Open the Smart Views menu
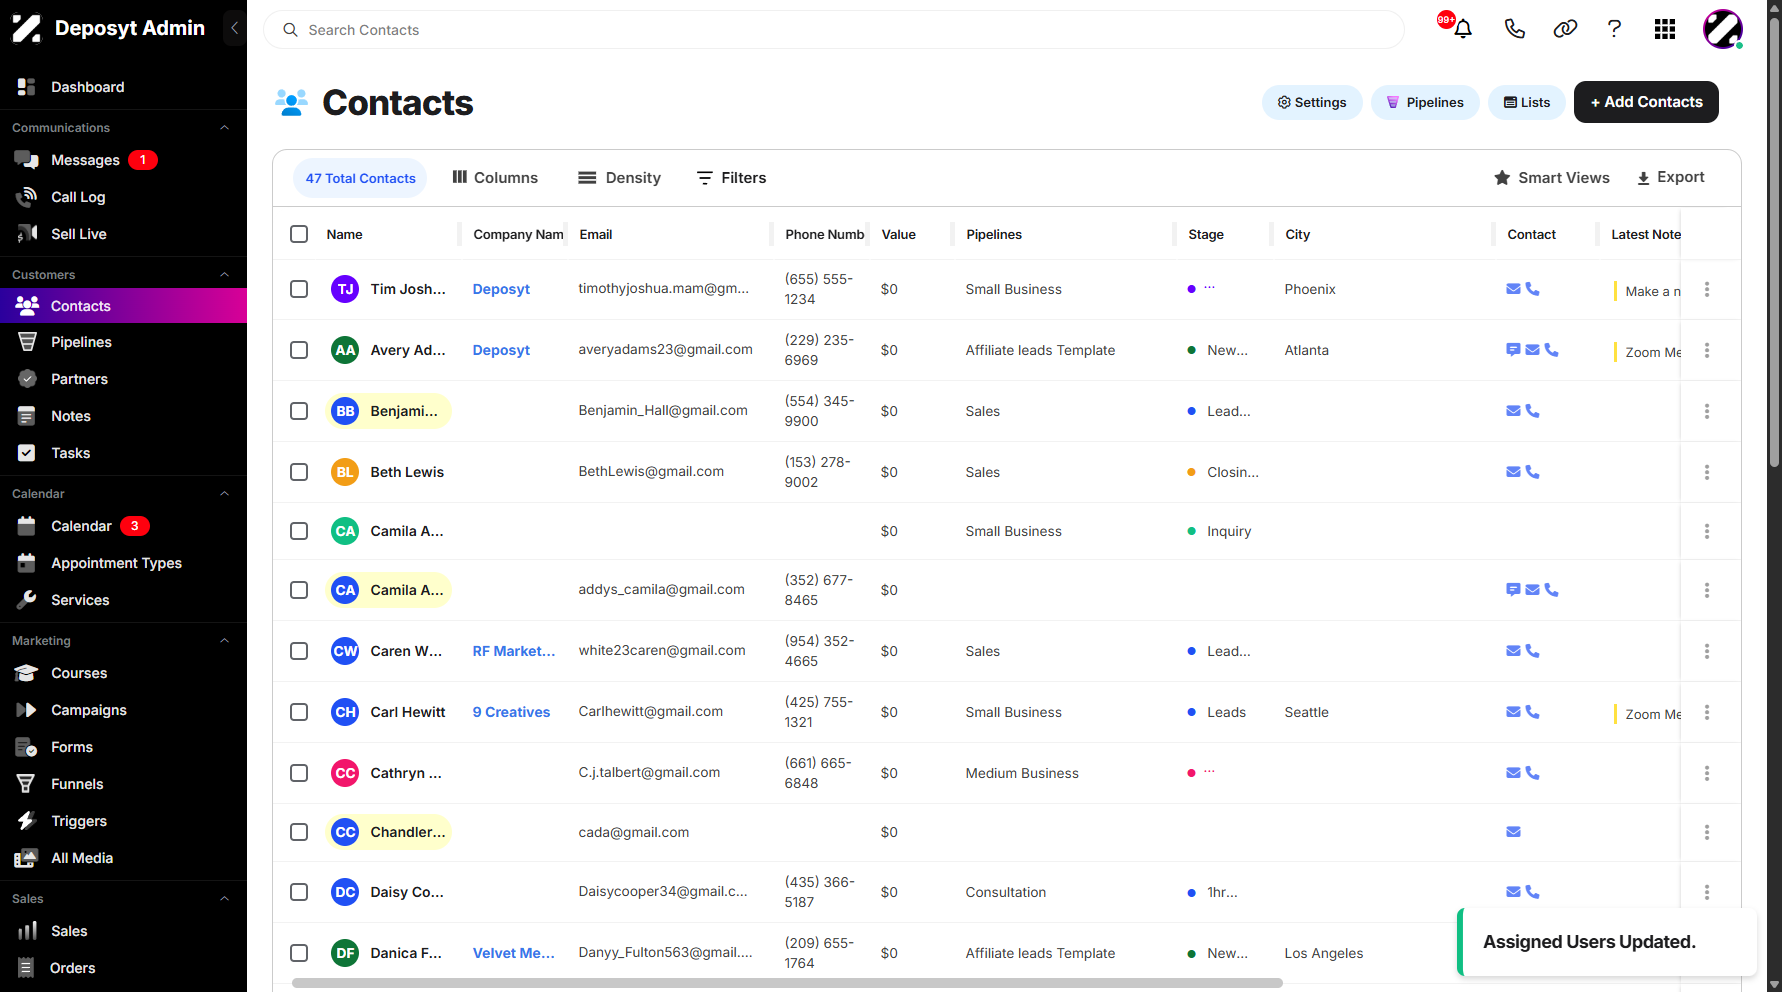The height and width of the screenshot is (992, 1782). click(x=1552, y=178)
